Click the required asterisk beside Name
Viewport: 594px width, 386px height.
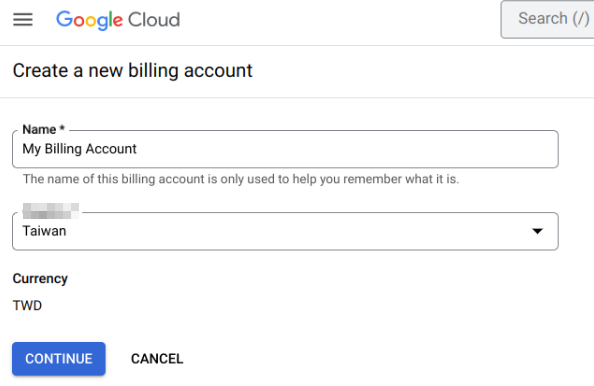coord(62,128)
